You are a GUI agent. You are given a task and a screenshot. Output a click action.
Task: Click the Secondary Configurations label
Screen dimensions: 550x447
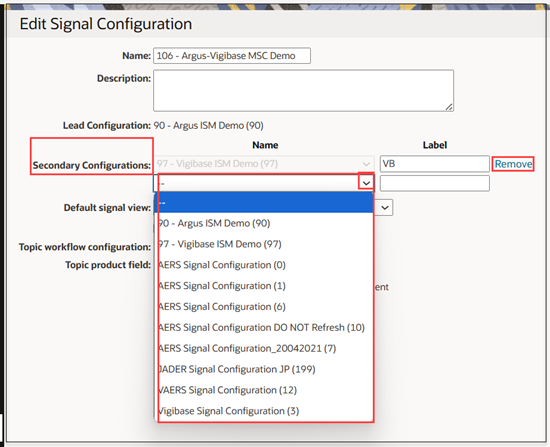point(92,165)
